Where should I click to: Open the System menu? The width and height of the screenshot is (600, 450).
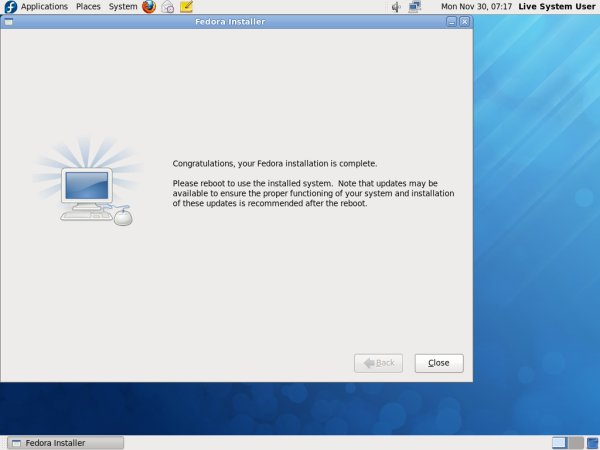[122, 7]
